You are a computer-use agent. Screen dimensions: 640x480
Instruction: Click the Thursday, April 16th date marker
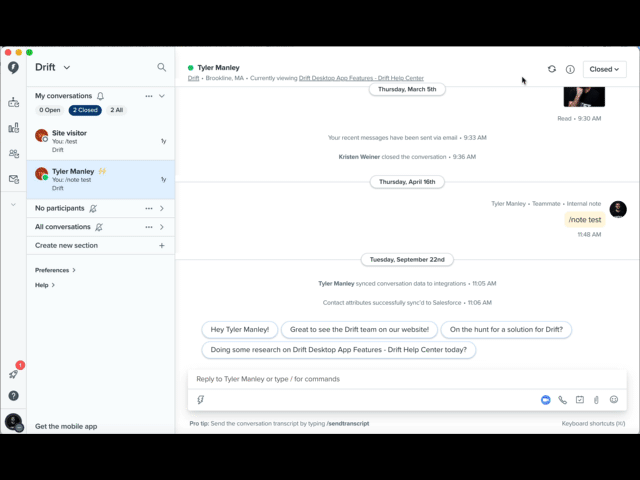click(407, 182)
